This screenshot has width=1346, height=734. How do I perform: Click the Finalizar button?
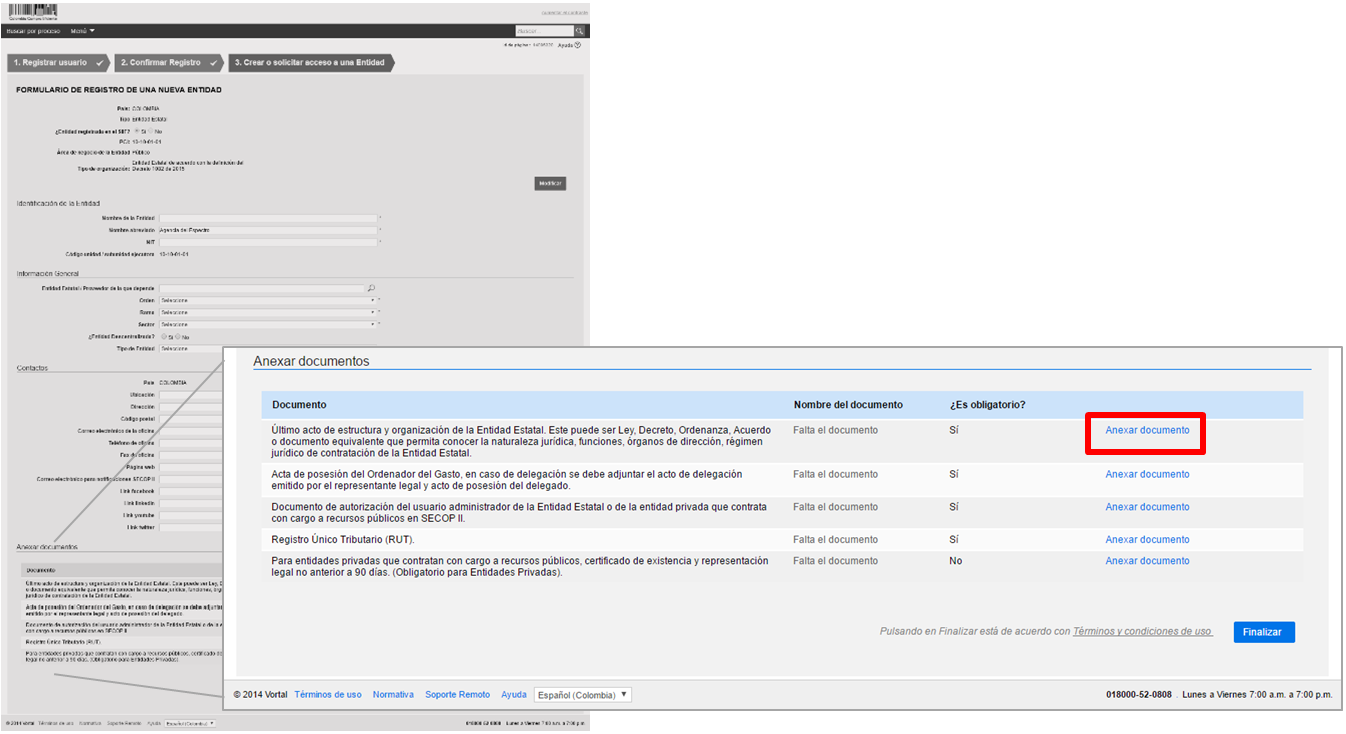pyautogui.click(x=1264, y=632)
